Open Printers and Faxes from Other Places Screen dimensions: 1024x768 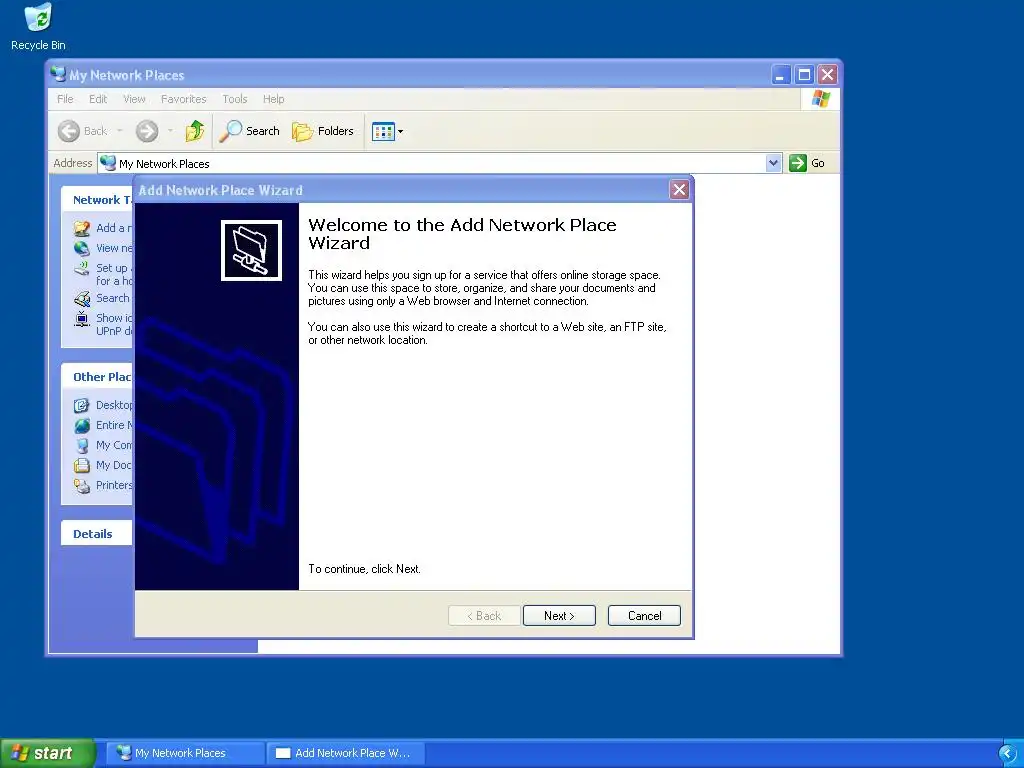coord(103,485)
